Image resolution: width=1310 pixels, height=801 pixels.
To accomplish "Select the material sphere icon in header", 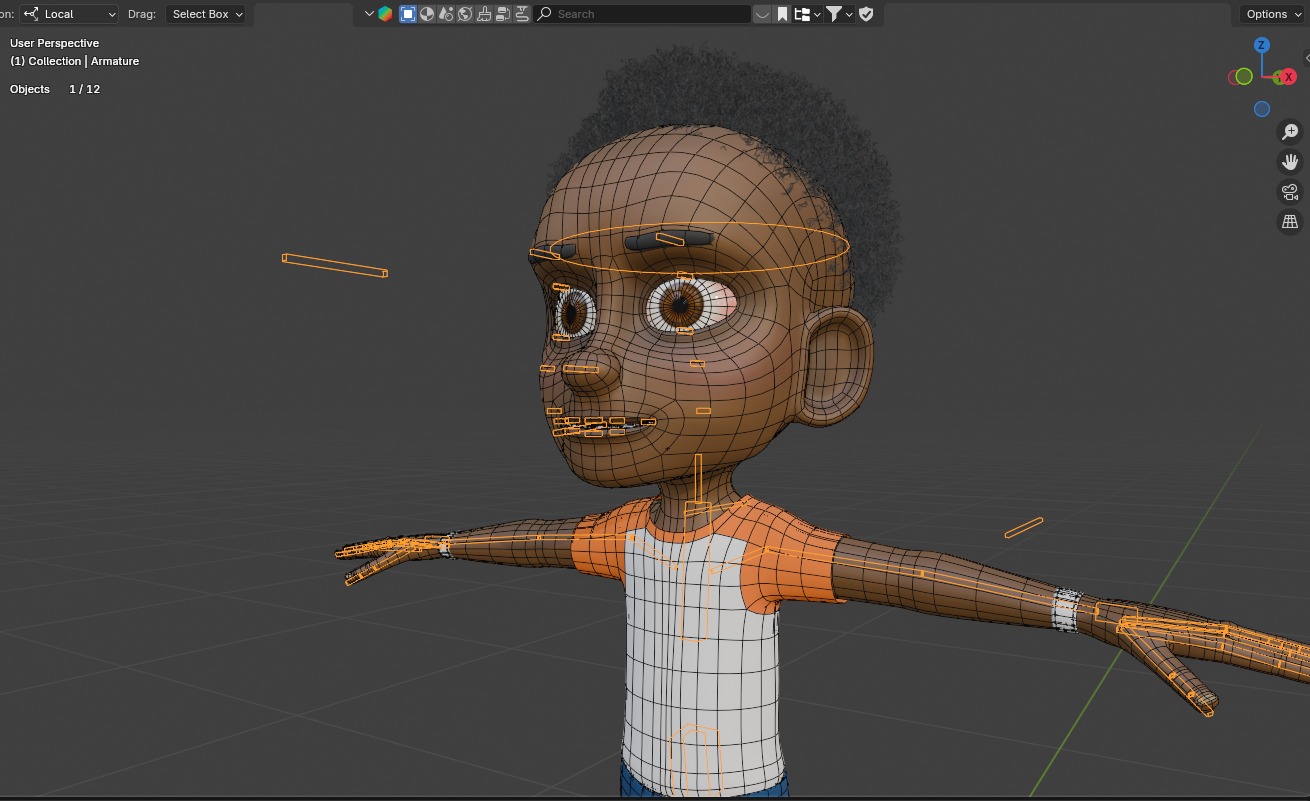I will coord(427,14).
